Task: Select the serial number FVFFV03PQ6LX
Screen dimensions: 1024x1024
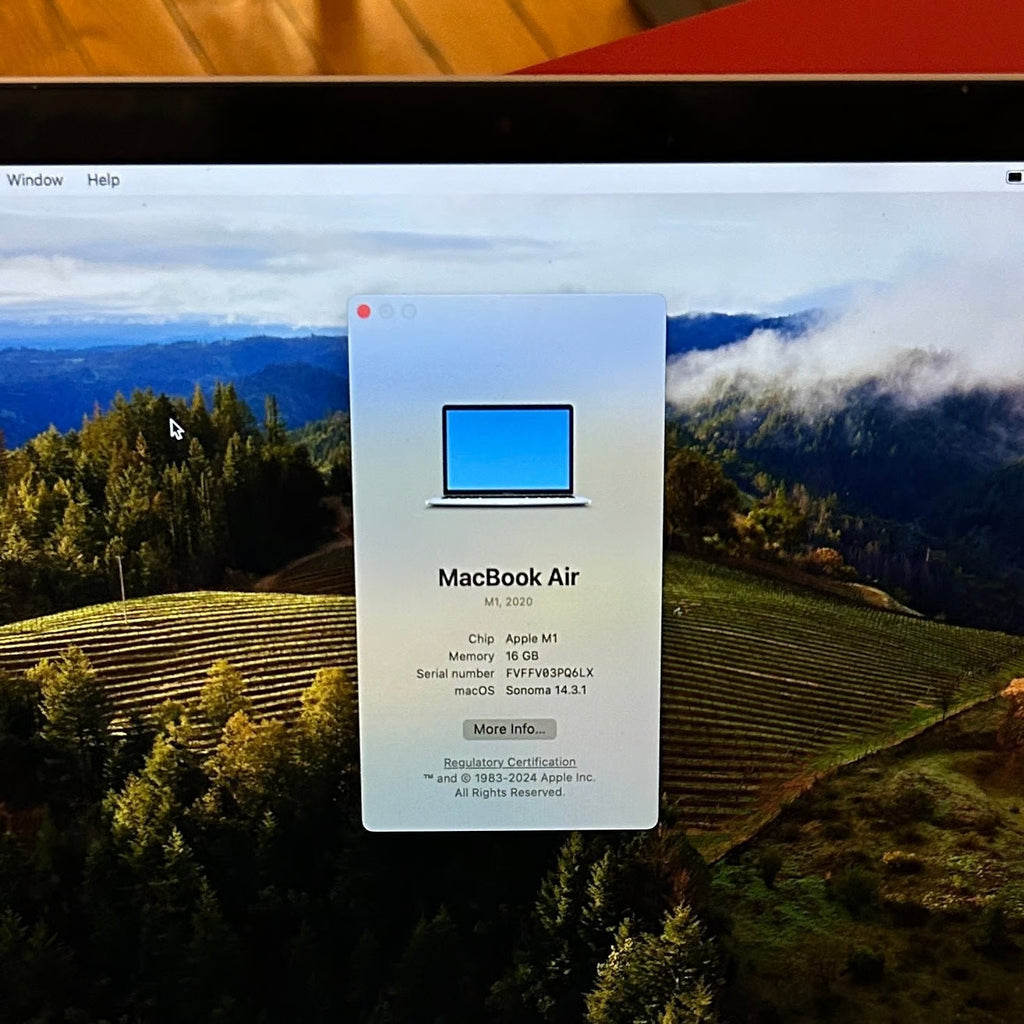Action: (x=549, y=673)
